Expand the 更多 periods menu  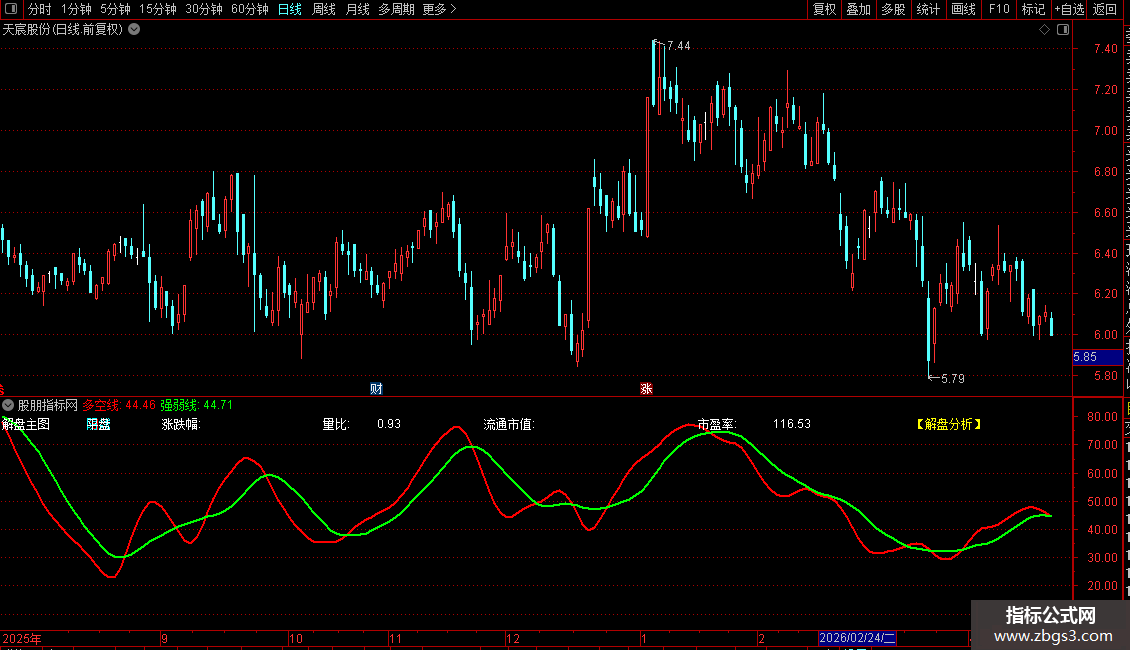tap(439, 9)
